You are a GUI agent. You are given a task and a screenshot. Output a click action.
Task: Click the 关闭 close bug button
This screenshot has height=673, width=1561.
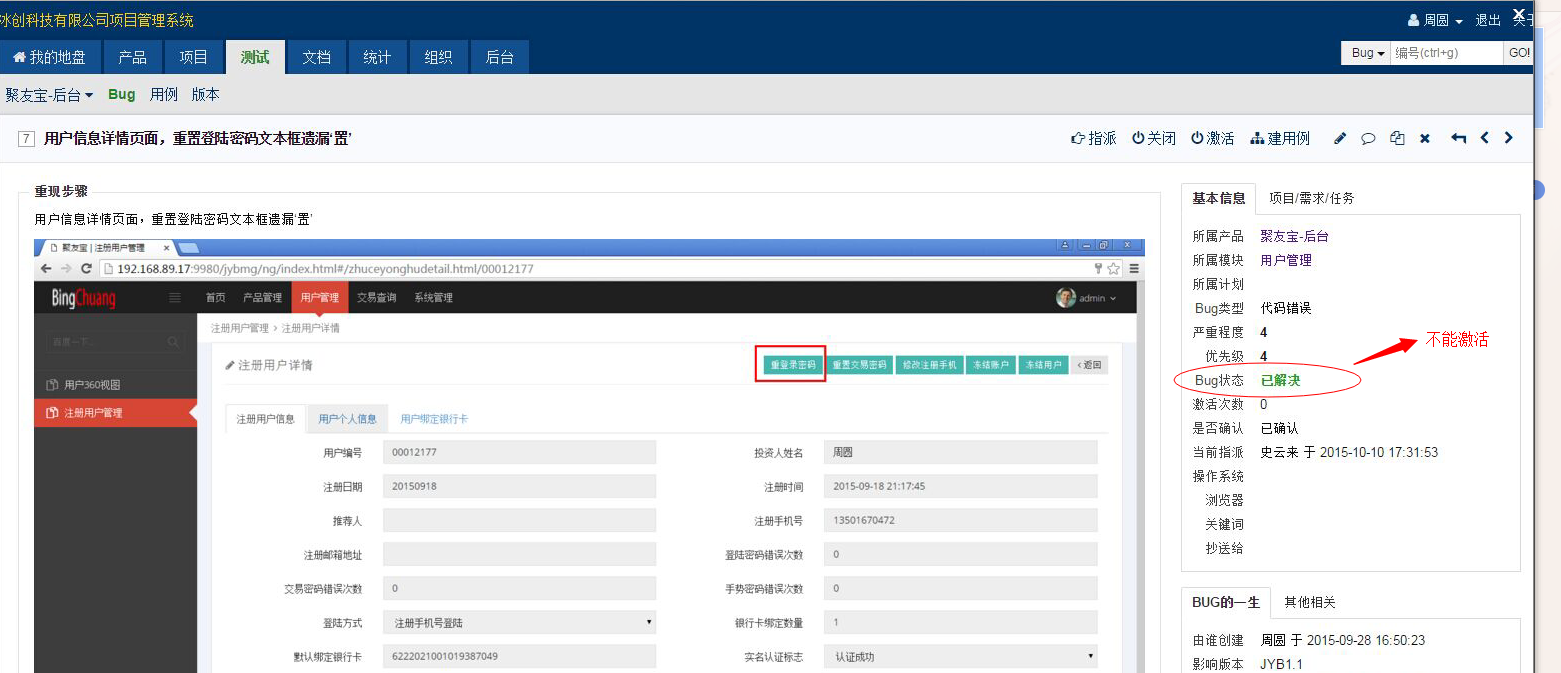pos(1154,139)
